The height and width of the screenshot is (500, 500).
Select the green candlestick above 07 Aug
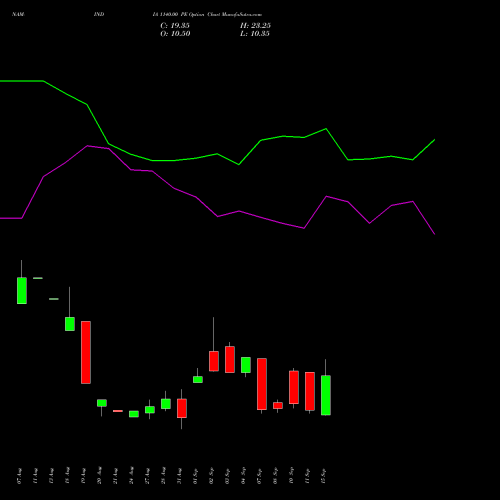coord(22,290)
